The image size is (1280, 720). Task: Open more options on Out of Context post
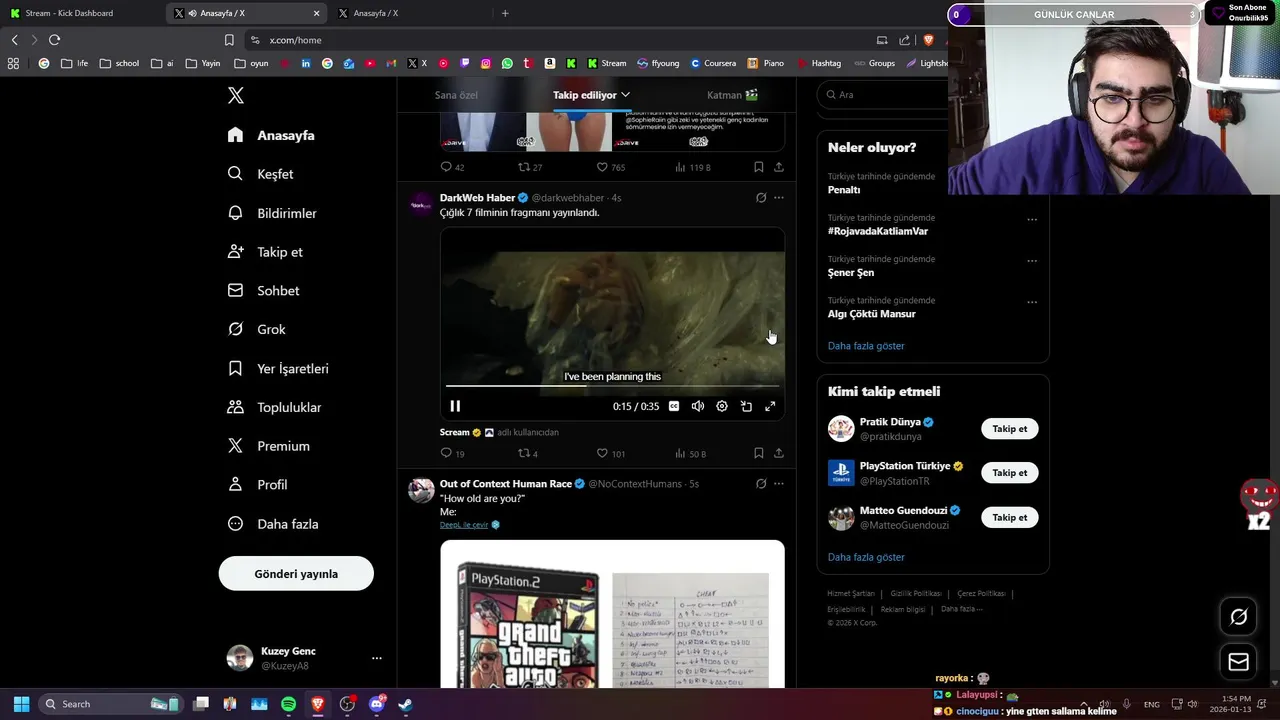(779, 484)
